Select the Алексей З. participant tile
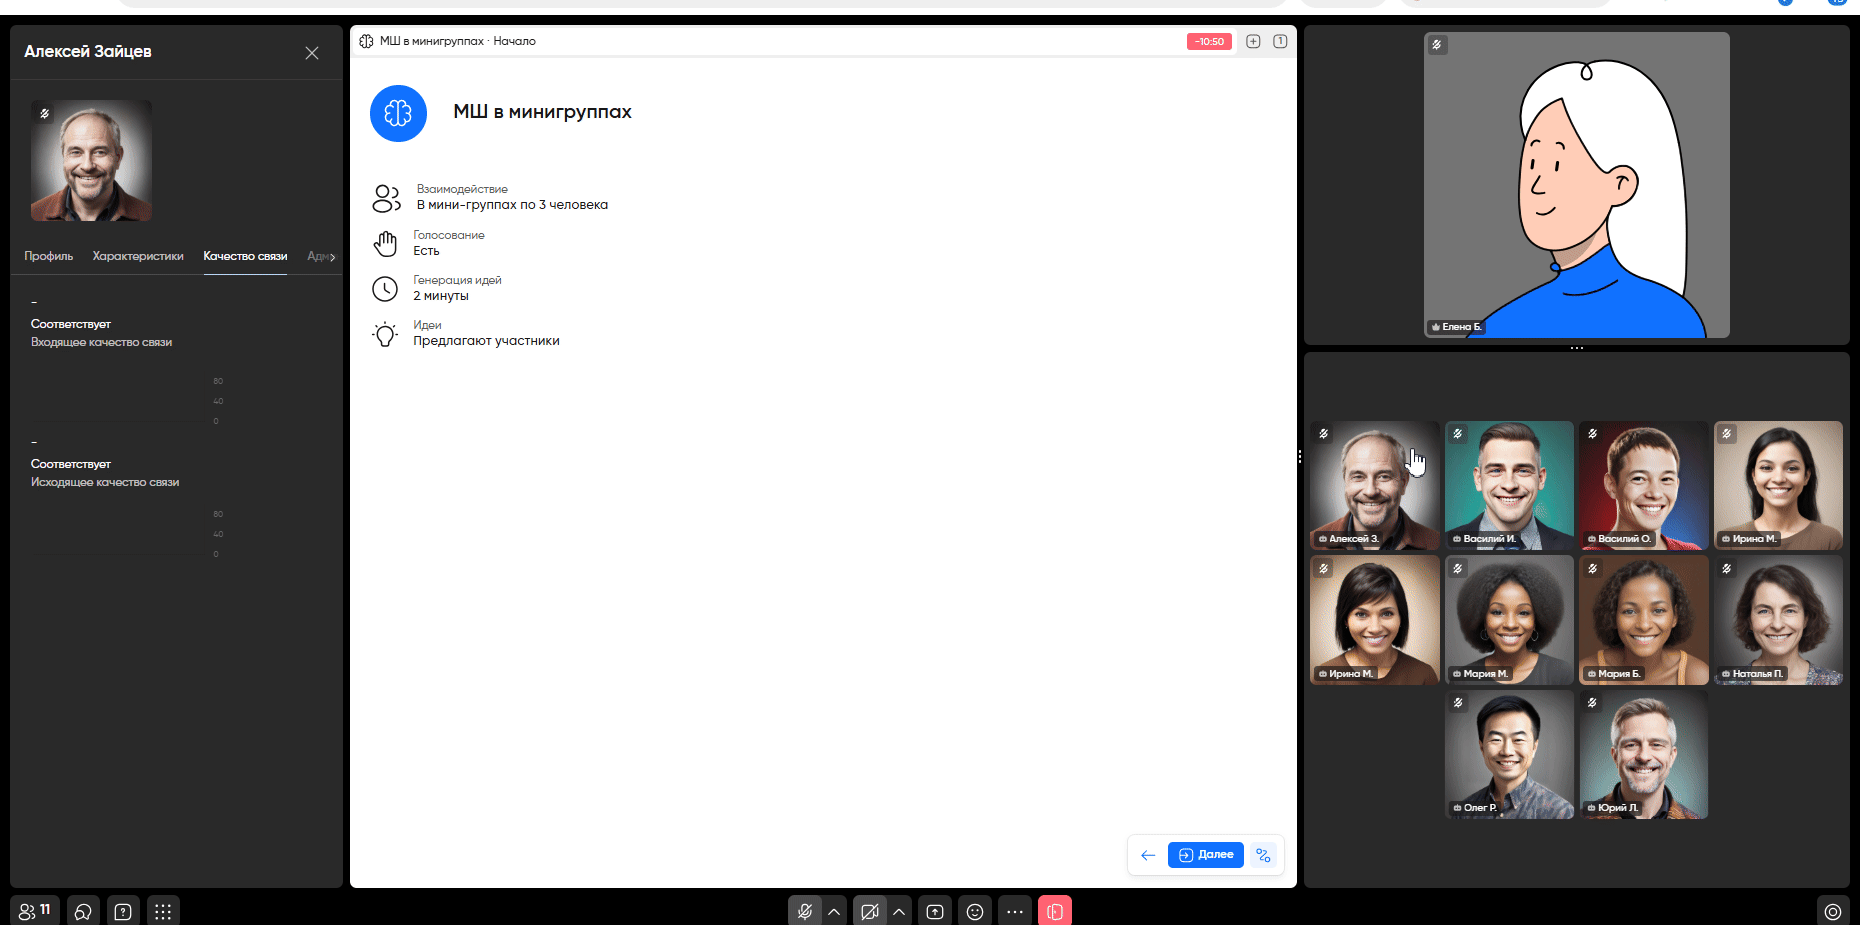The width and height of the screenshot is (1860, 925). pyautogui.click(x=1375, y=485)
